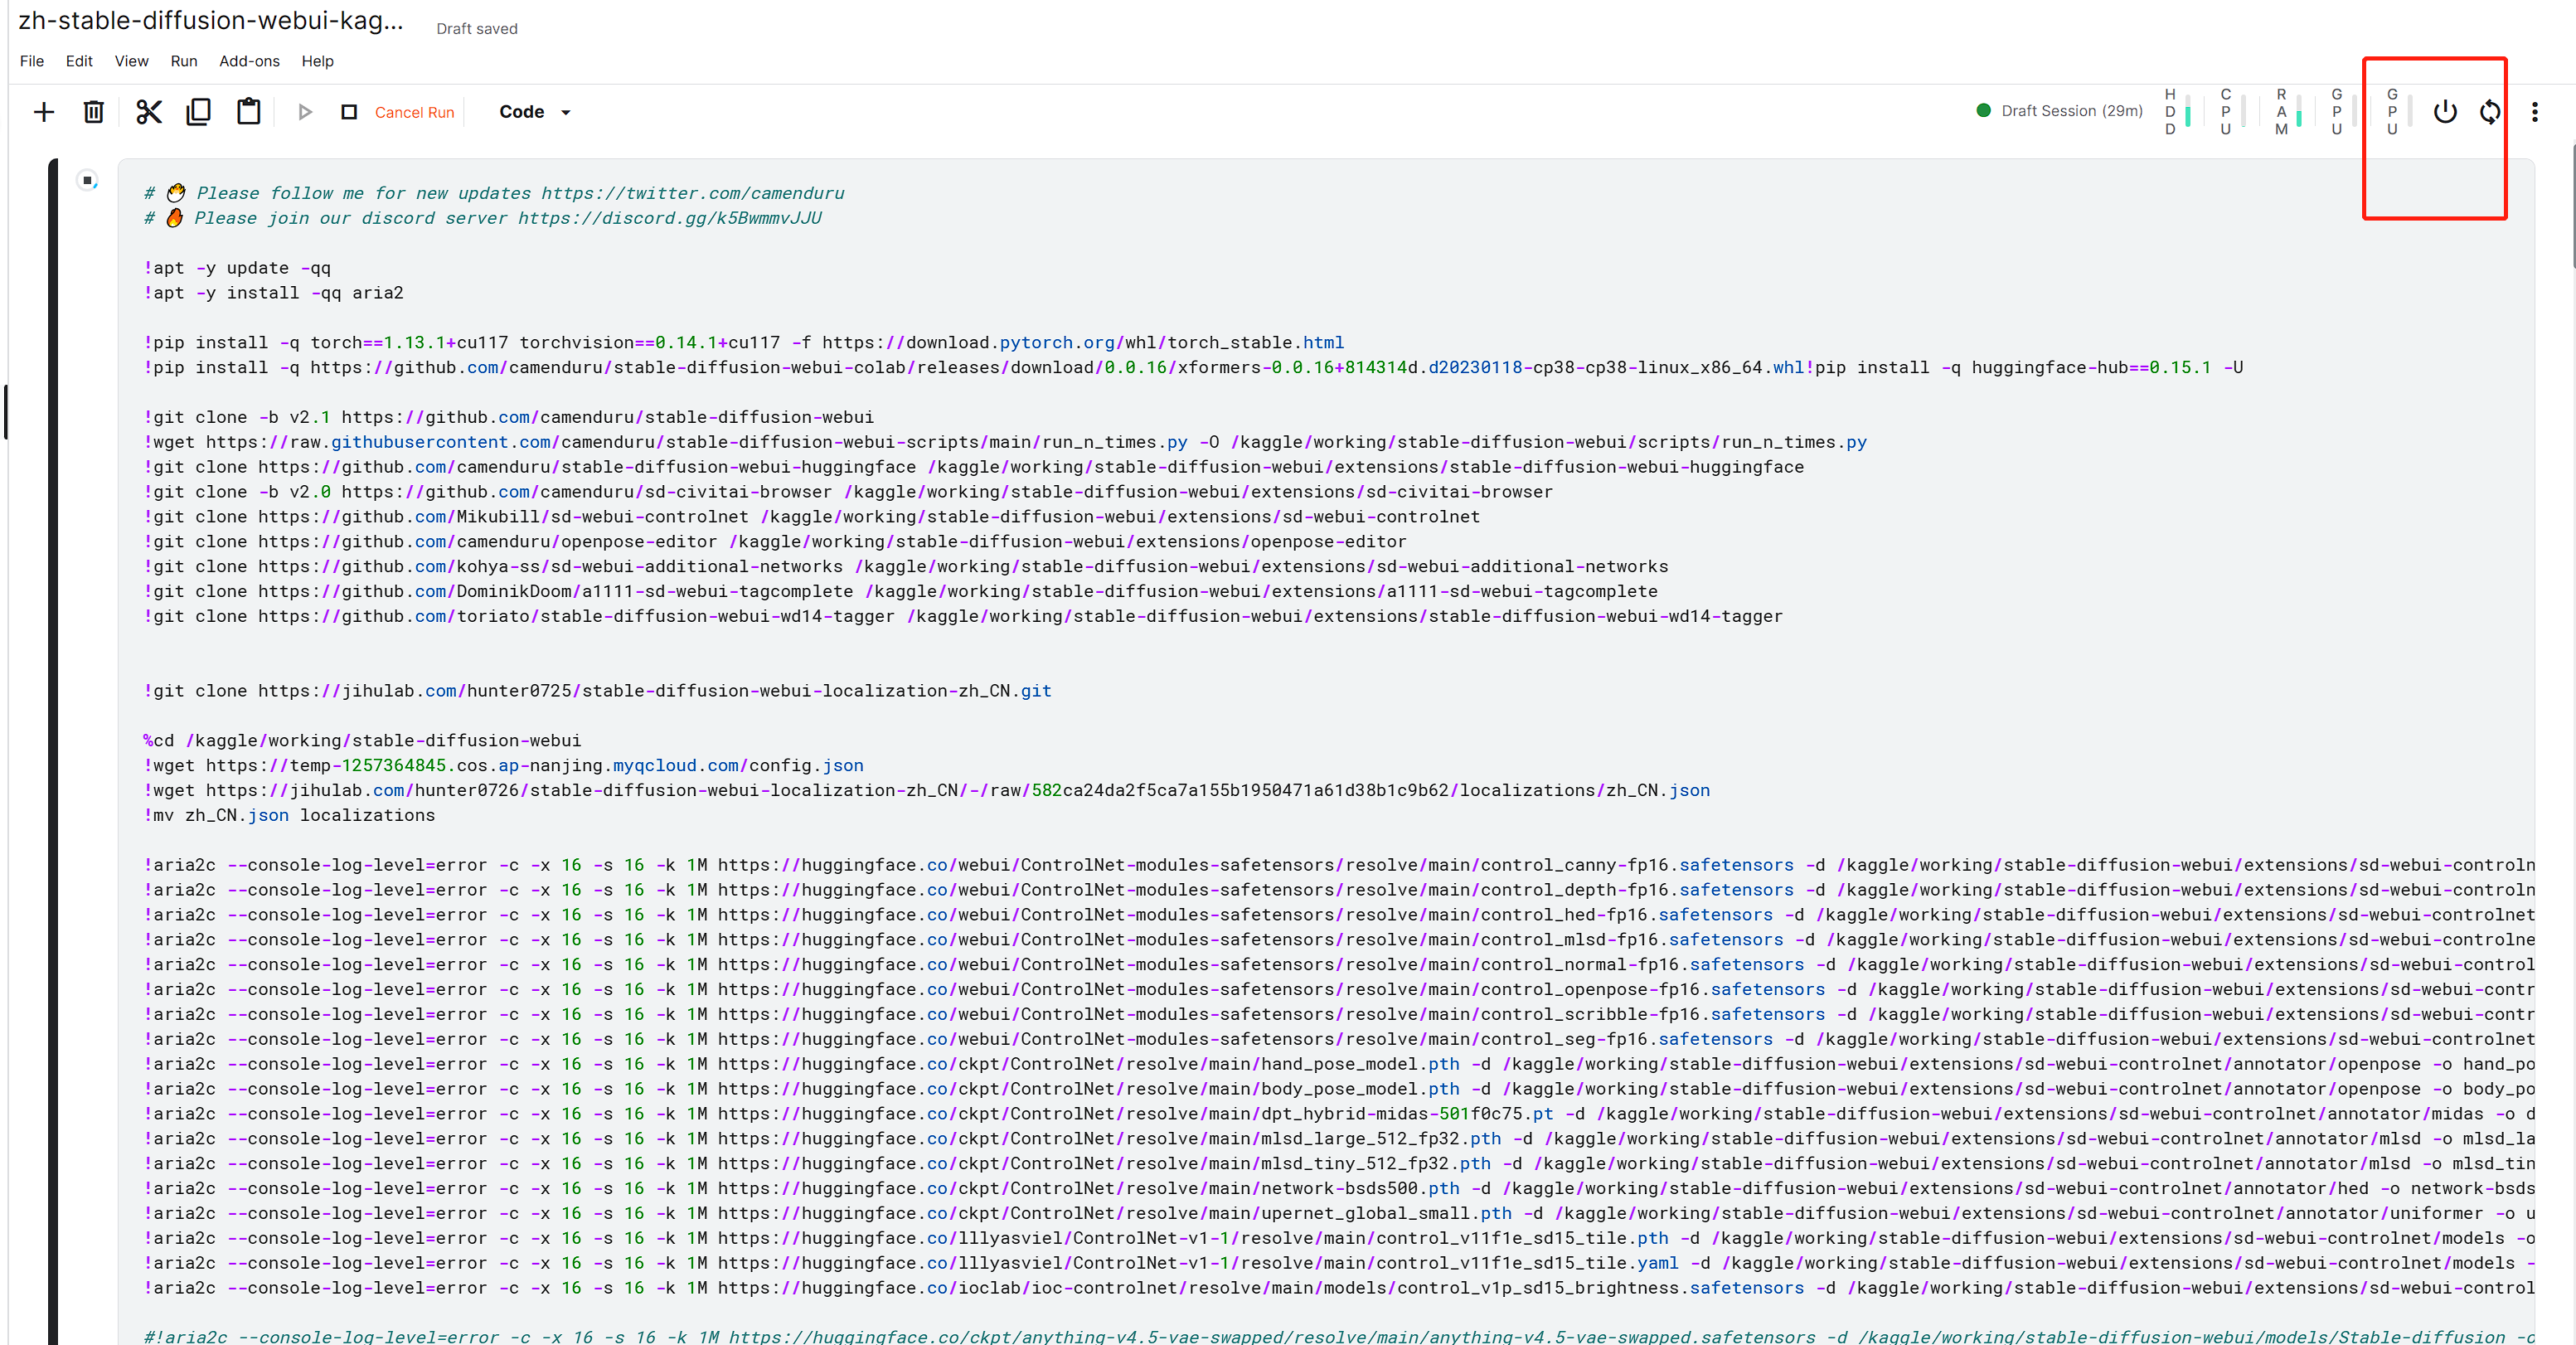2576x1345 pixels.
Task: Add a new cell with plus icon
Action: tap(43, 112)
